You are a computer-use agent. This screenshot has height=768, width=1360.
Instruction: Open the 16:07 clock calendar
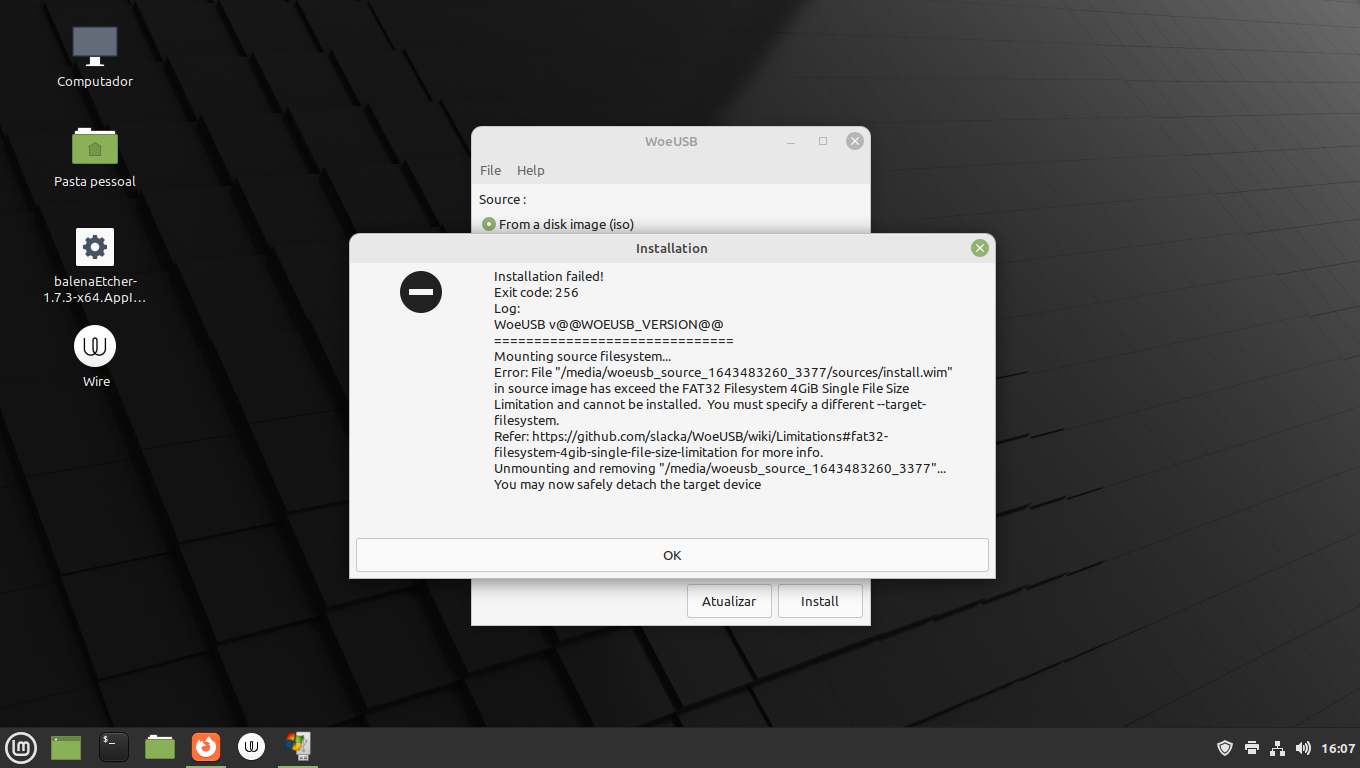(1338, 748)
